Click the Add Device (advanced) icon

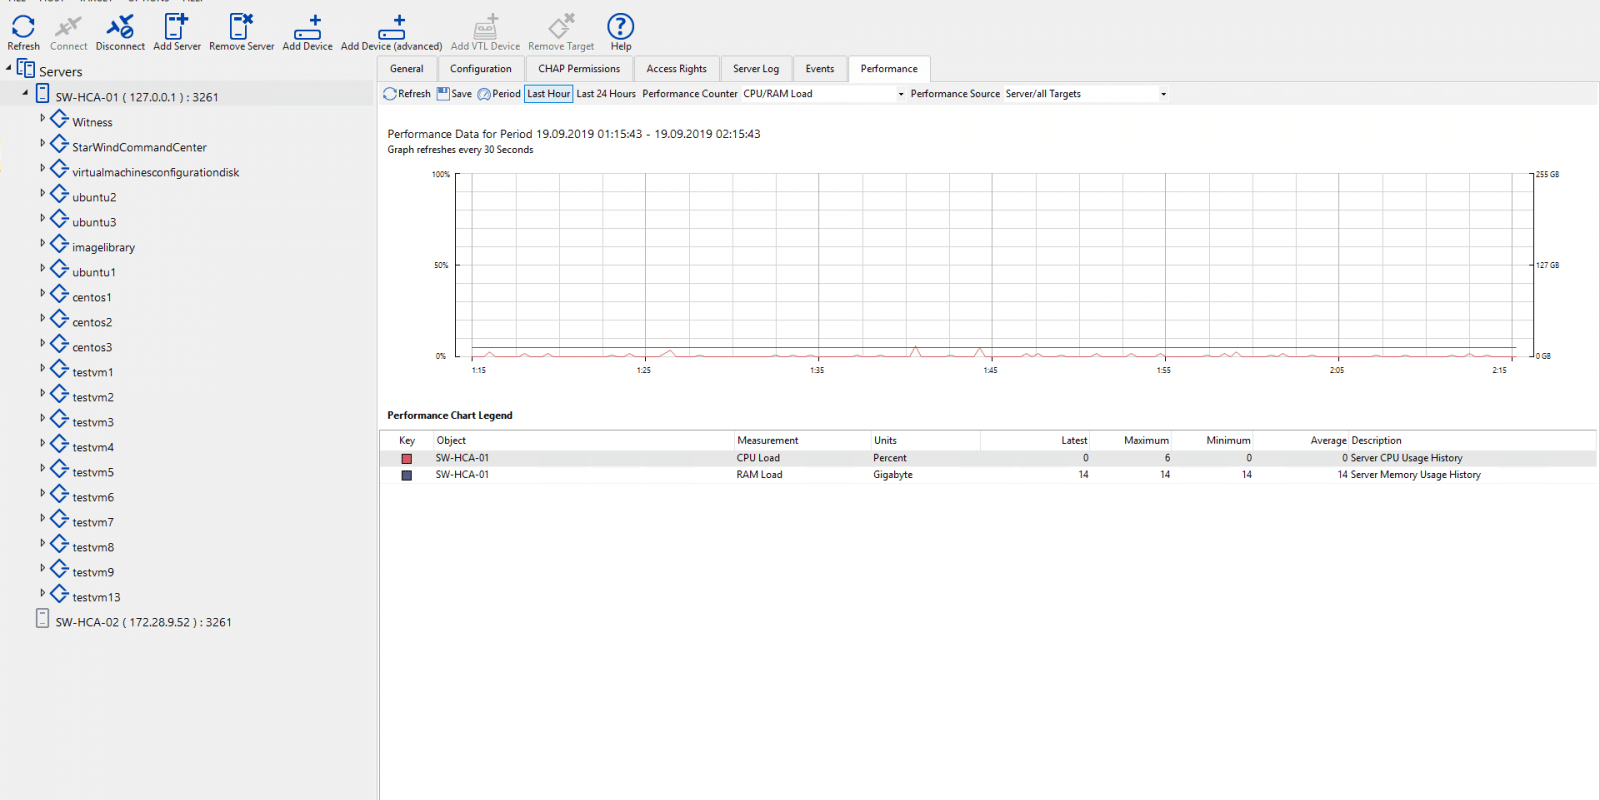pos(392,27)
